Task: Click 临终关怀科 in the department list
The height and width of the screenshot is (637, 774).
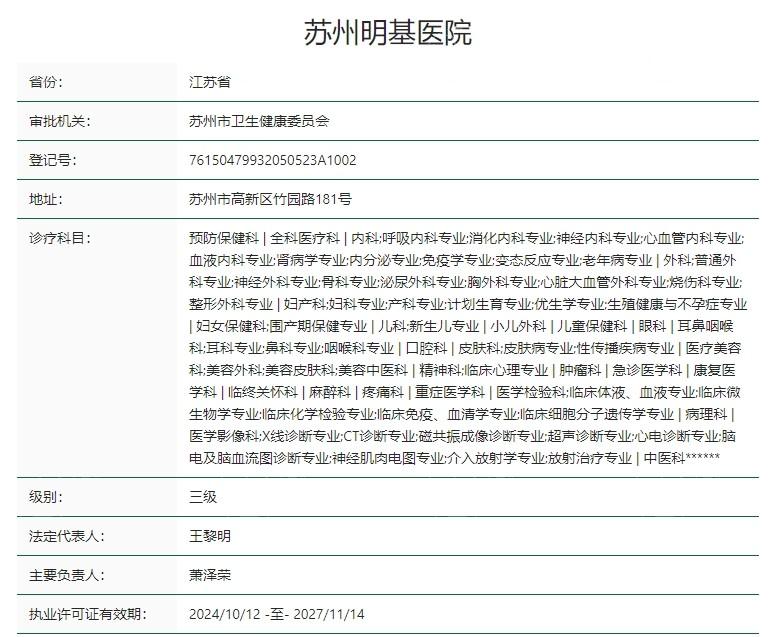Action: [263, 392]
